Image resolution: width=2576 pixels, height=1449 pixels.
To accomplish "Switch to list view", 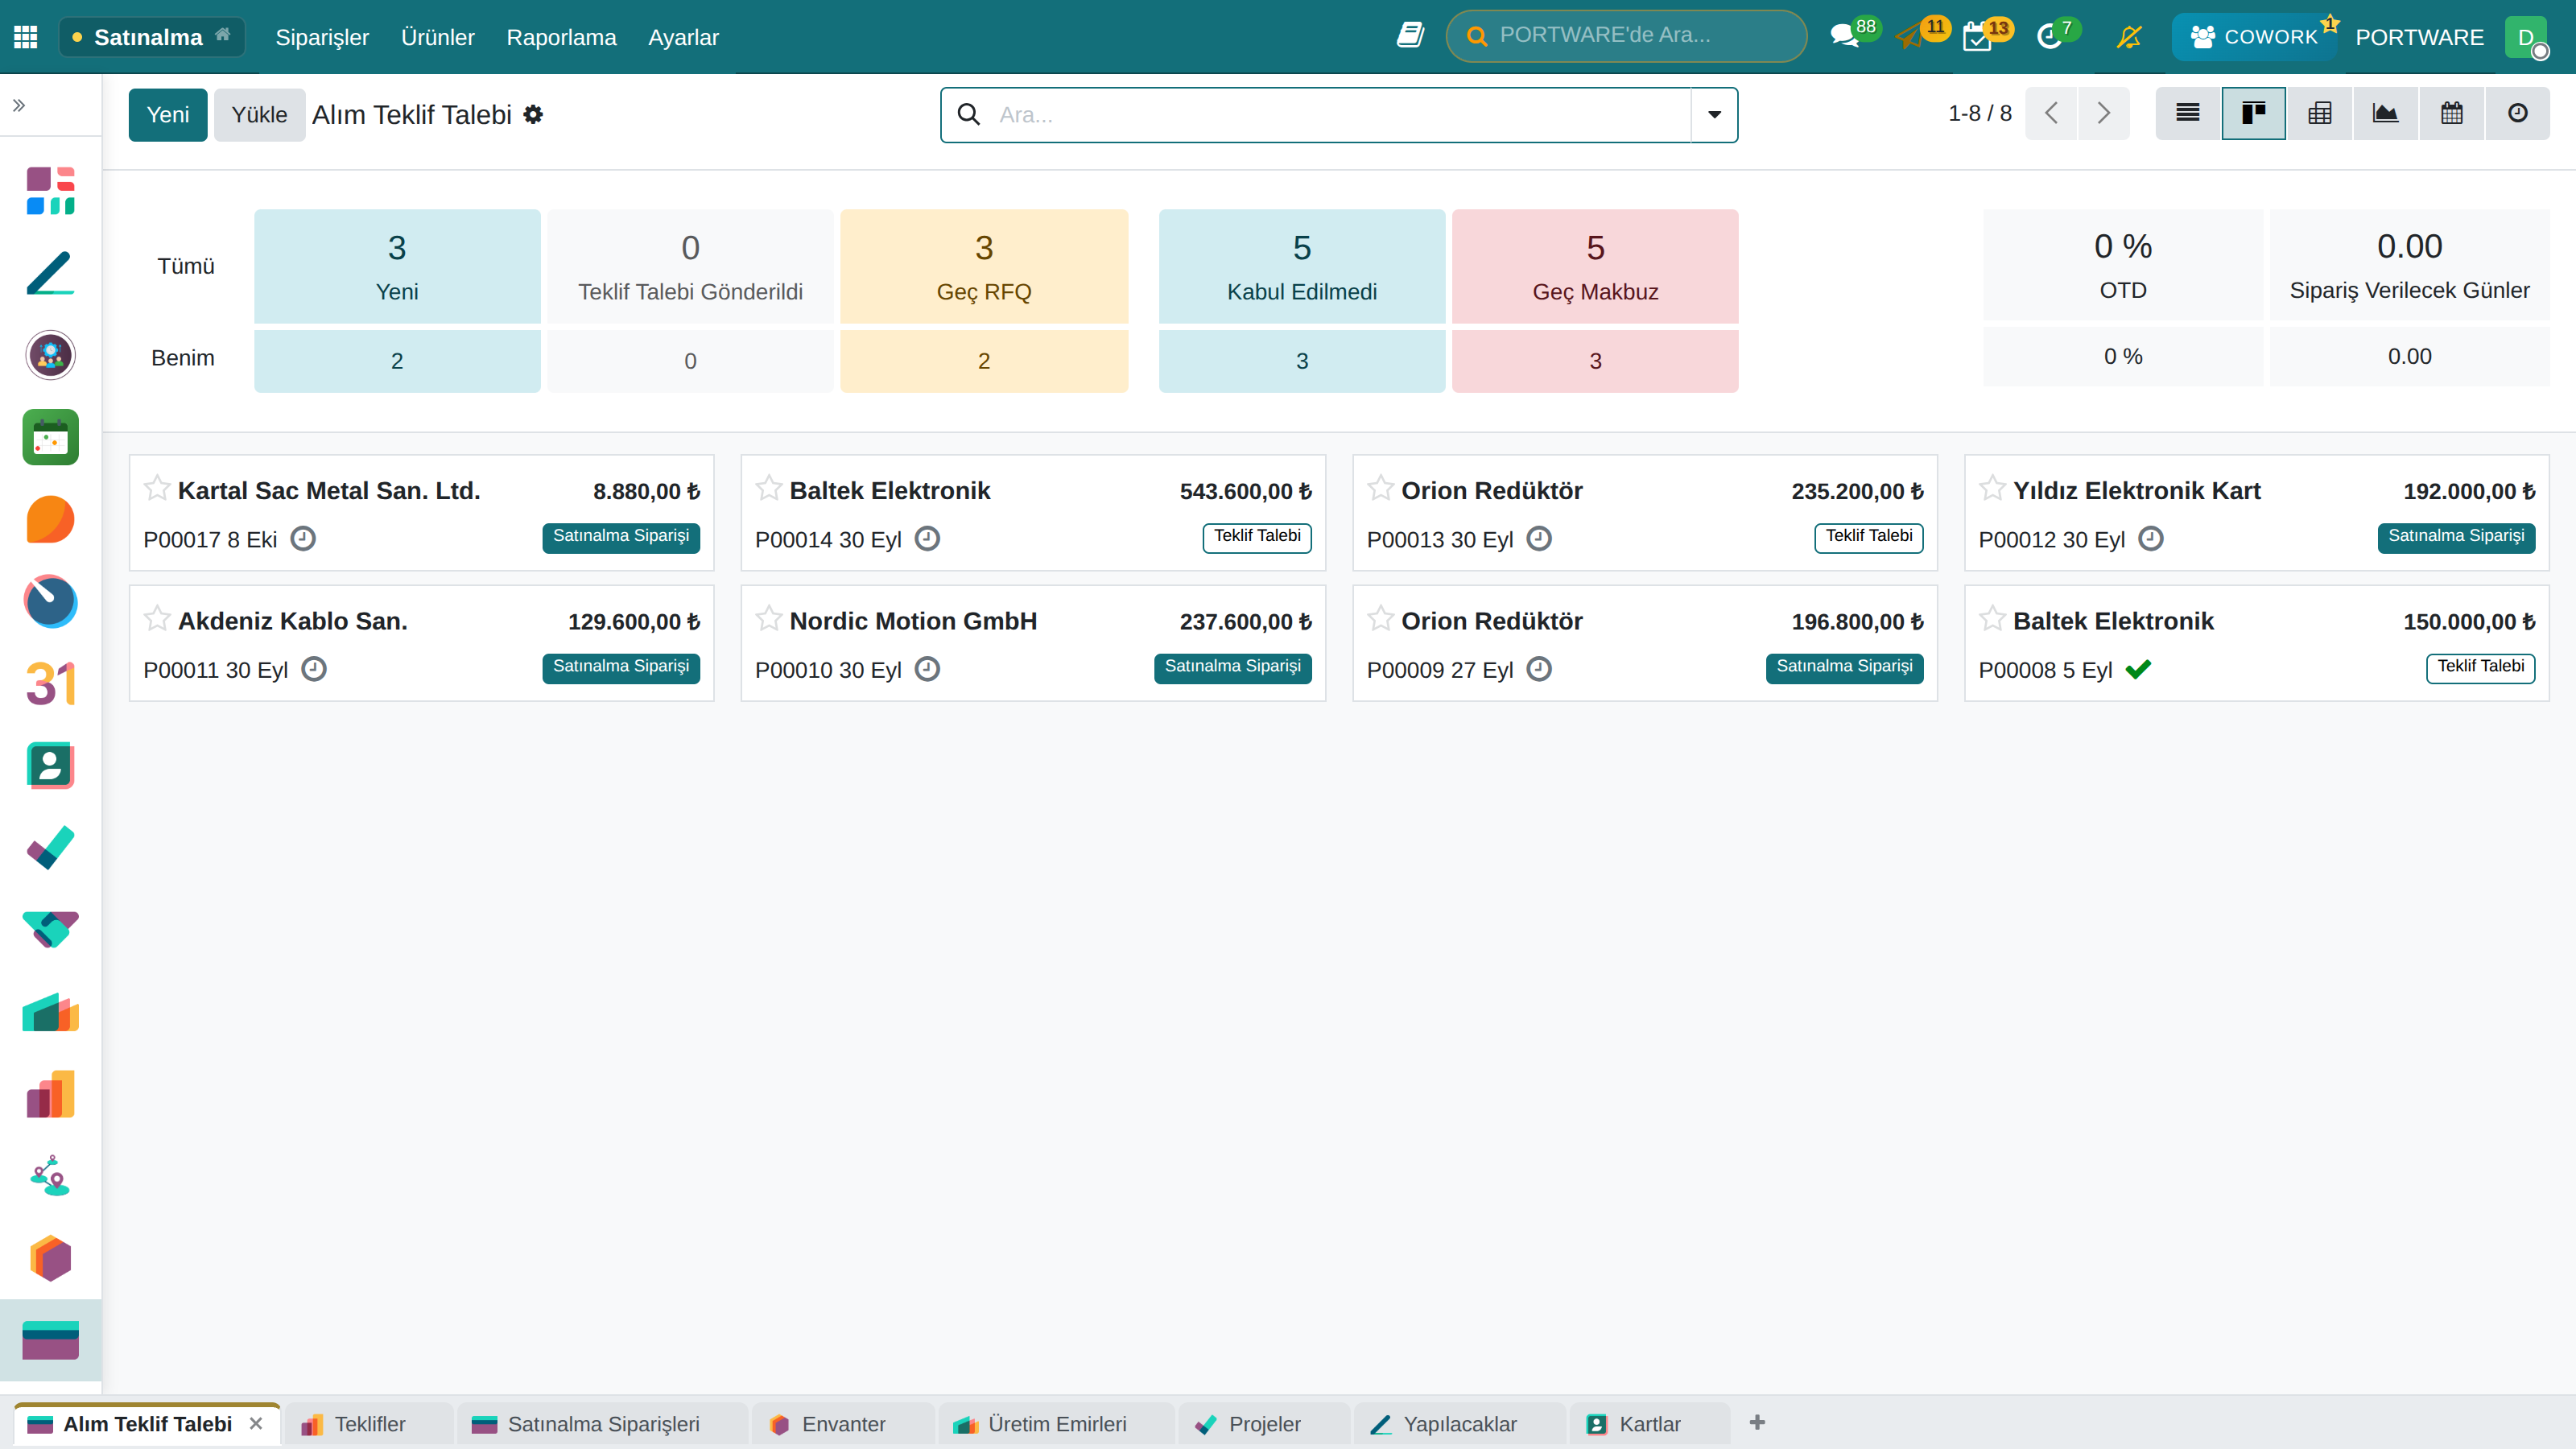I will click(x=2188, y=113).
